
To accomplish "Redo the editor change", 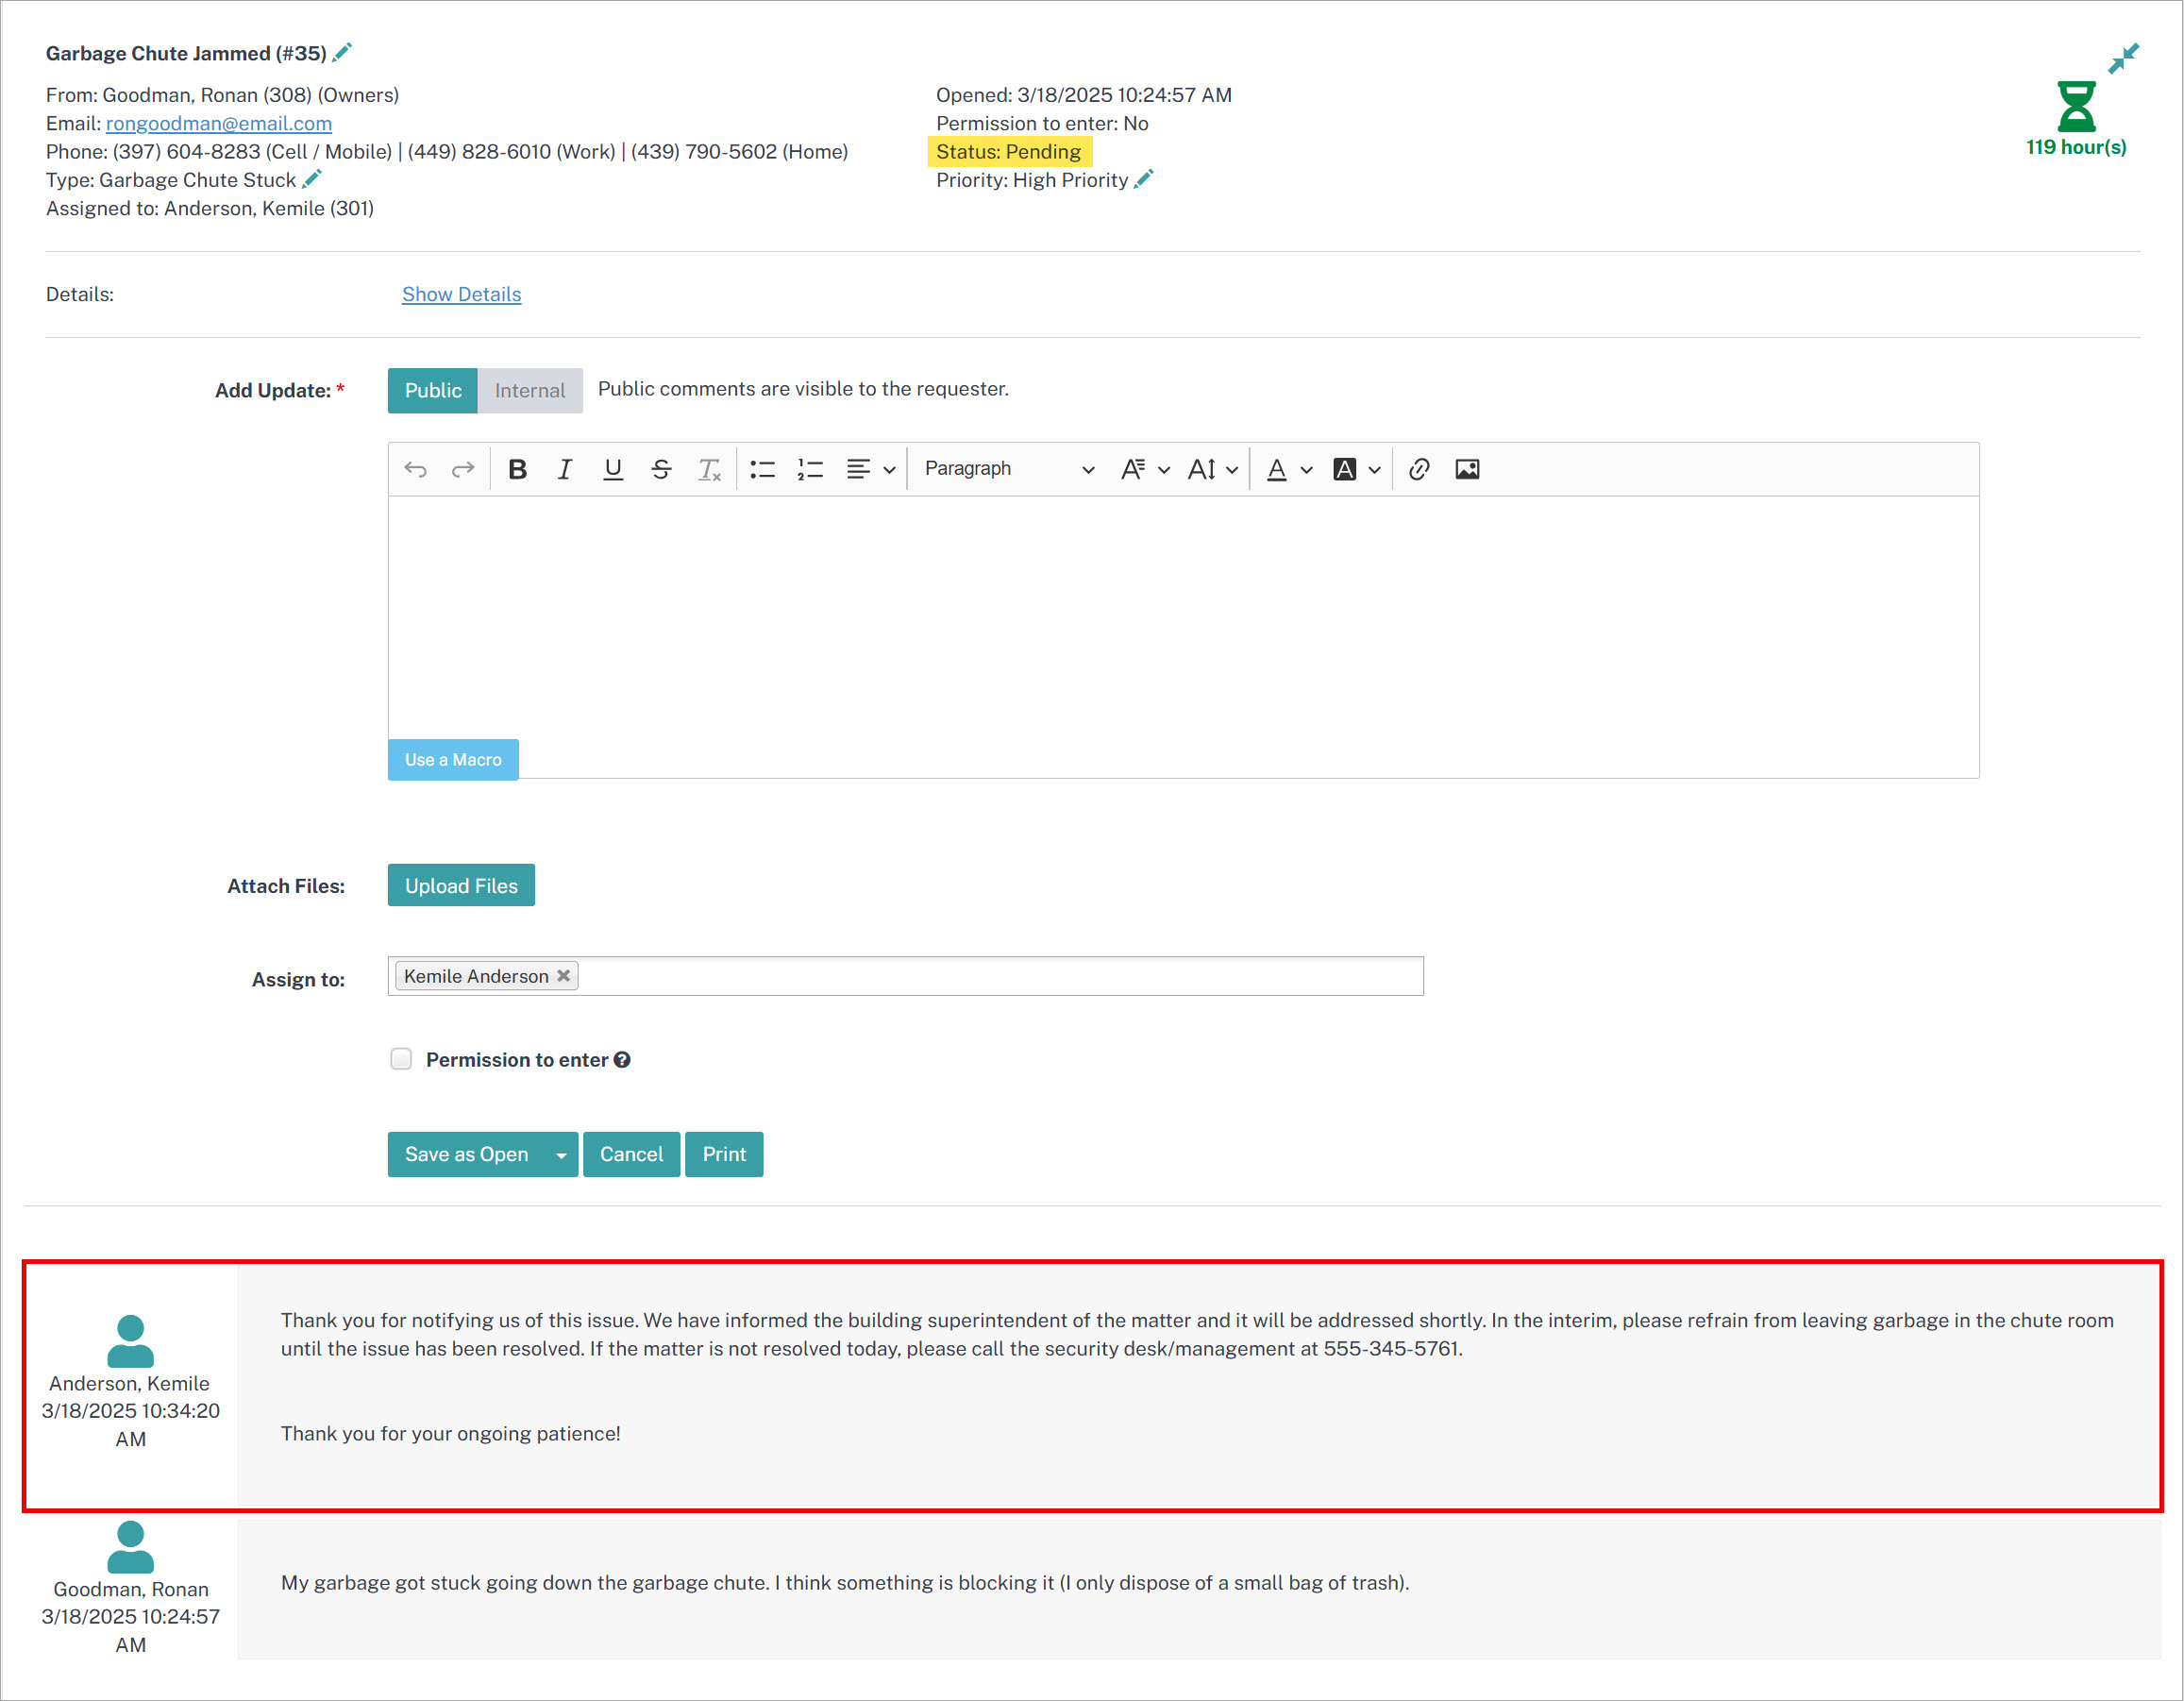I will [463, 469].
